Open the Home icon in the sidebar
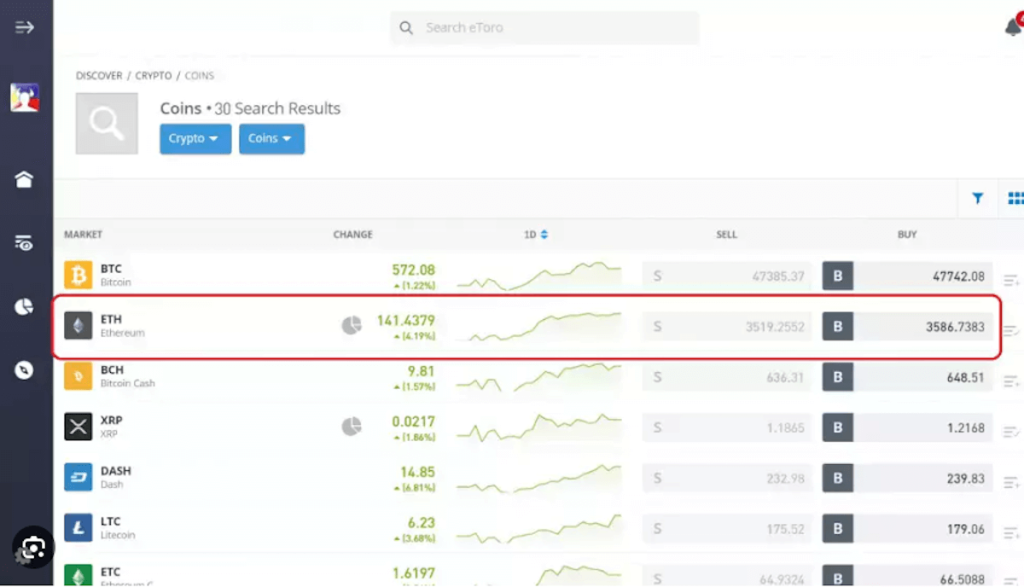 [25, 178]
